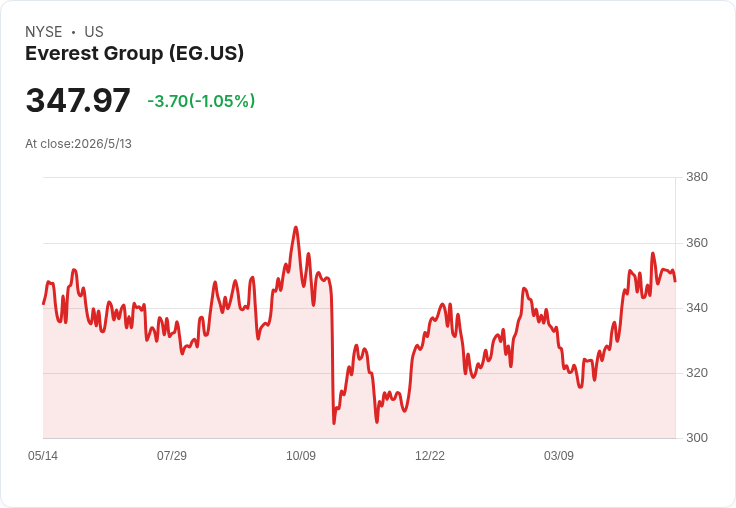Click the lowest trough after the sharp drop
The width and height of the screenshot is (736, 508).
[334, 423]
